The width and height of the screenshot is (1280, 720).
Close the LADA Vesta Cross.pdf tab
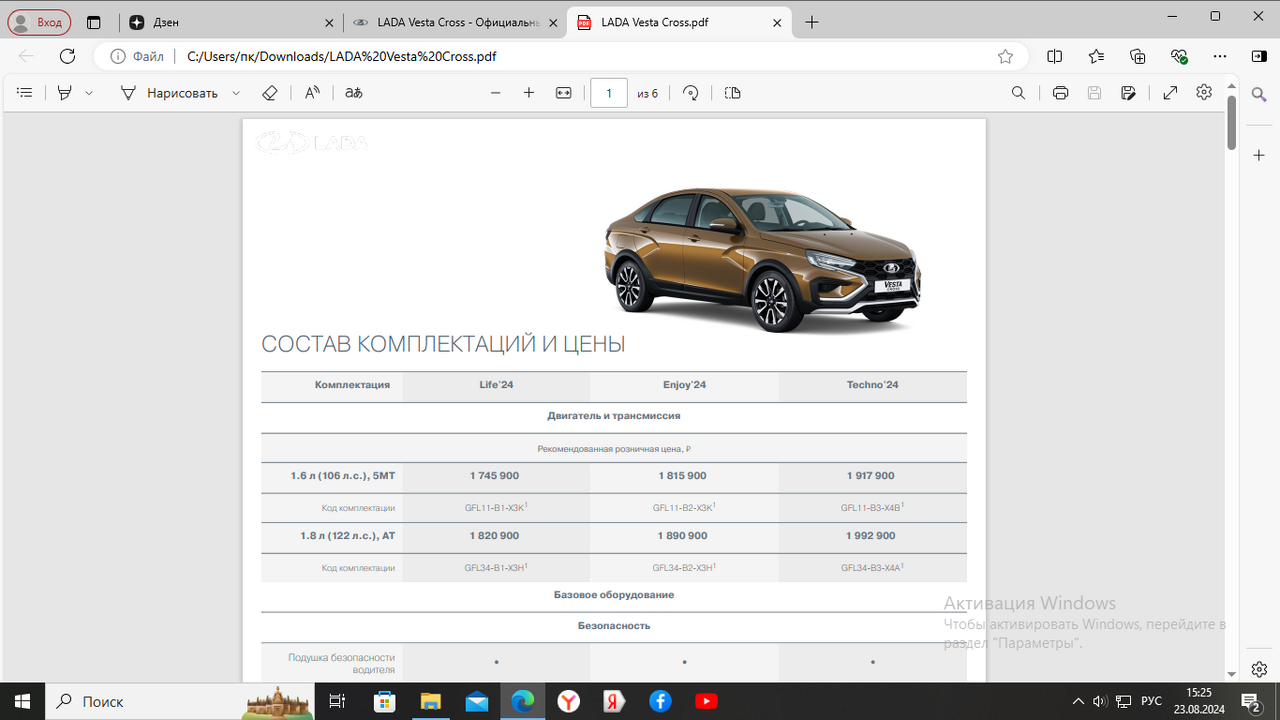[777, 22]
